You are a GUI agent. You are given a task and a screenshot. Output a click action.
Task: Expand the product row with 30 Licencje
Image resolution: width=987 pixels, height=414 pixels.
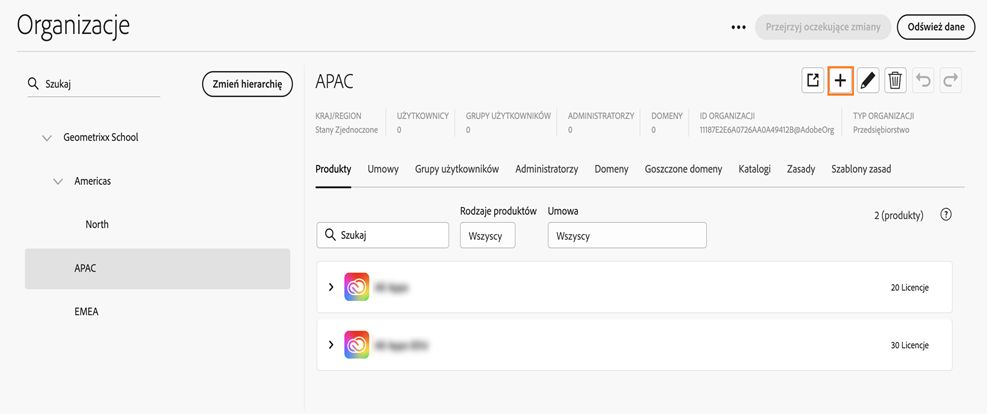331,345
